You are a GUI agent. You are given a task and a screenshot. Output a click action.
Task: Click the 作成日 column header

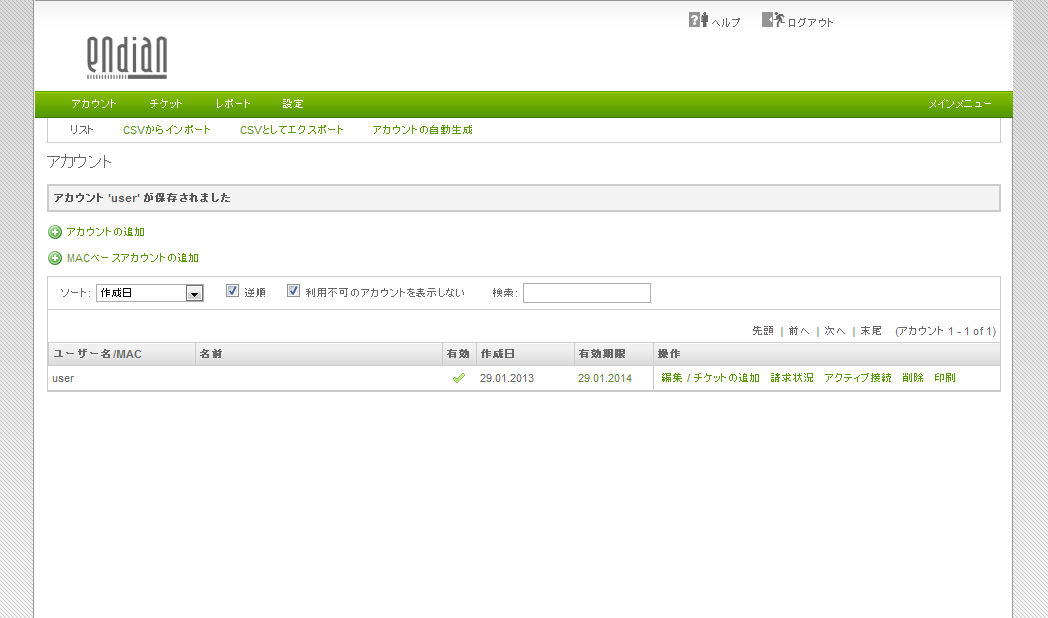[525, 354]
